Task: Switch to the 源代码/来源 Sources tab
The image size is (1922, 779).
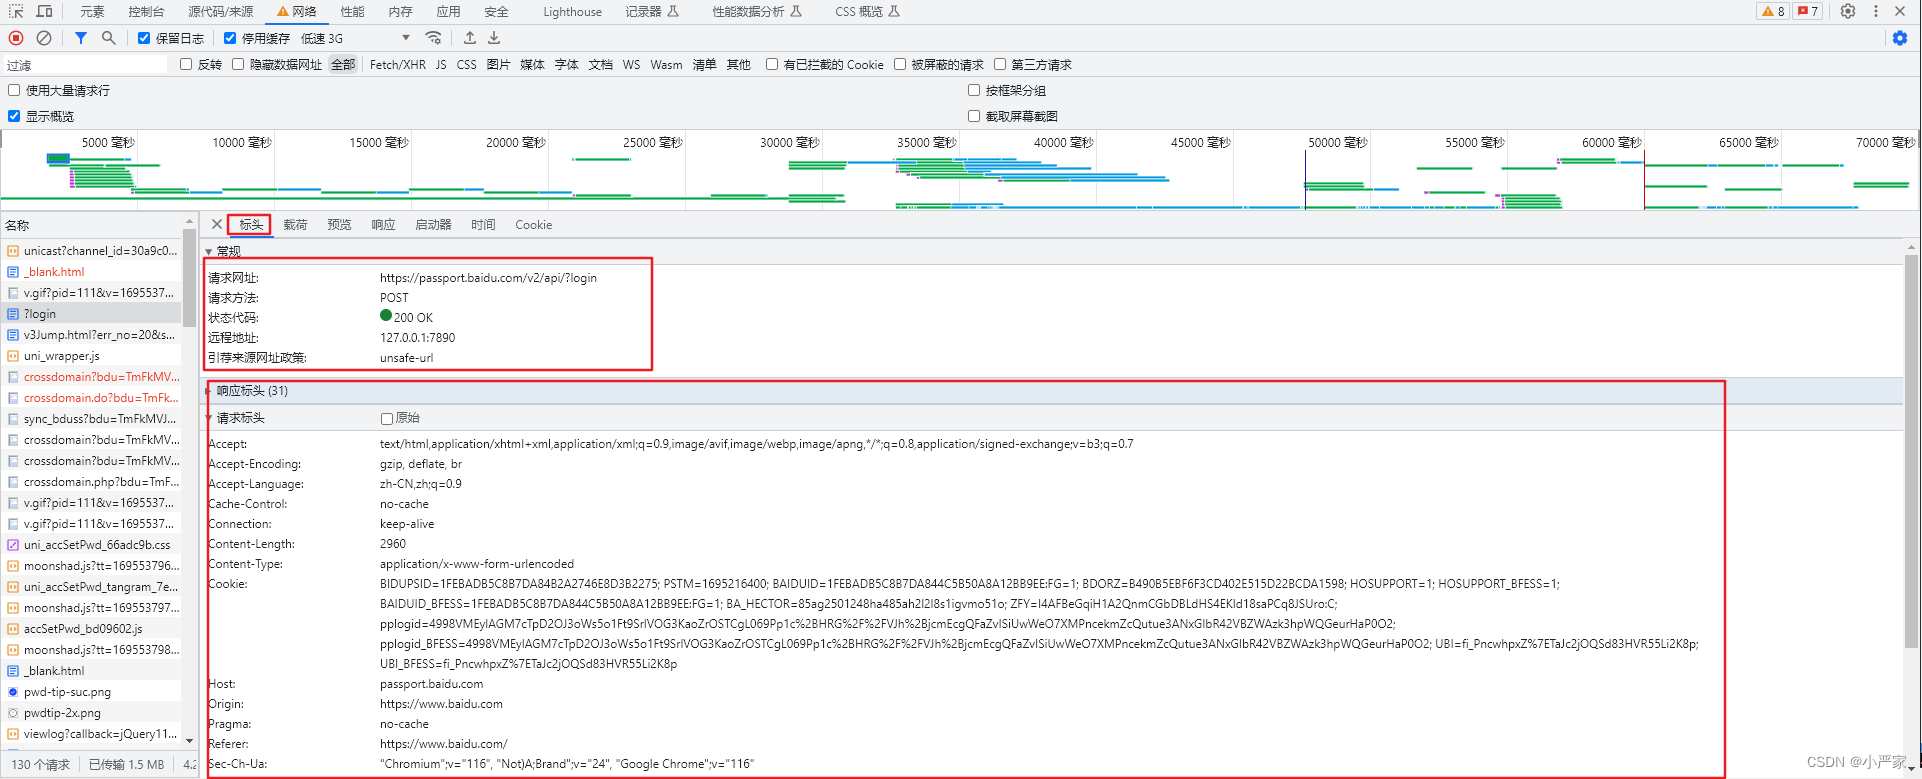Action: 220,11
